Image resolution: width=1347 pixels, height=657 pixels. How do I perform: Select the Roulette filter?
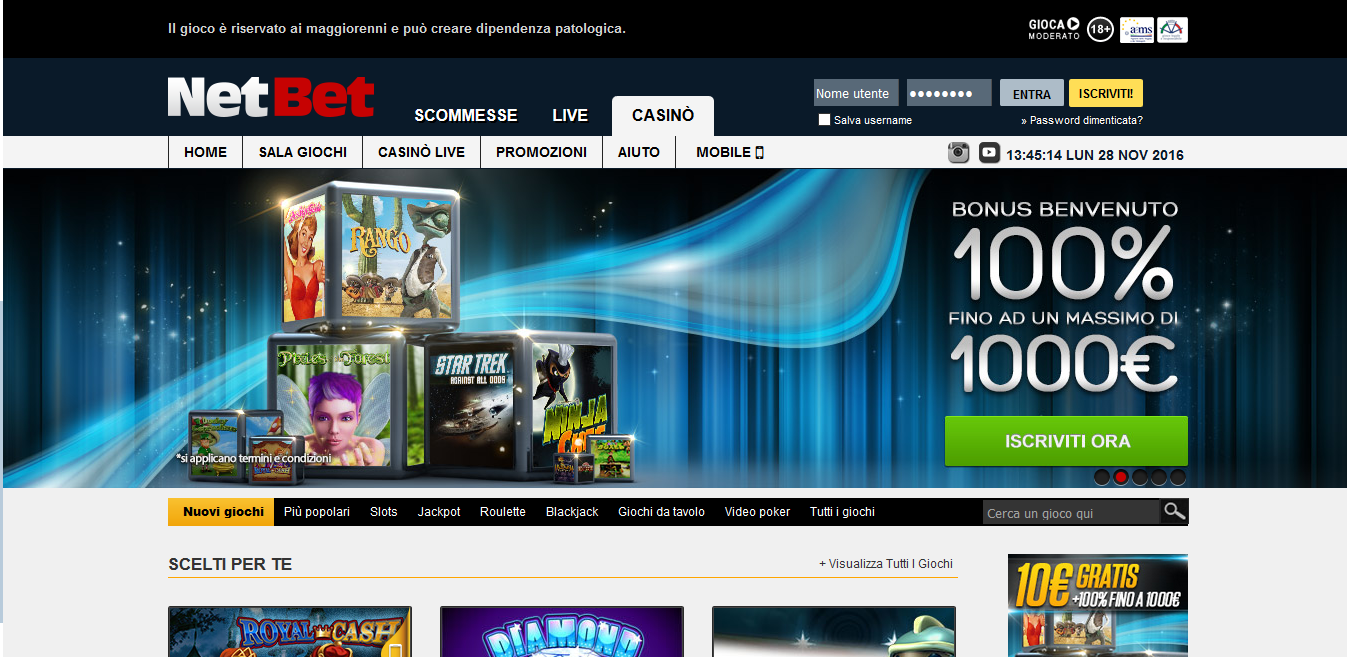pos(503,512)
